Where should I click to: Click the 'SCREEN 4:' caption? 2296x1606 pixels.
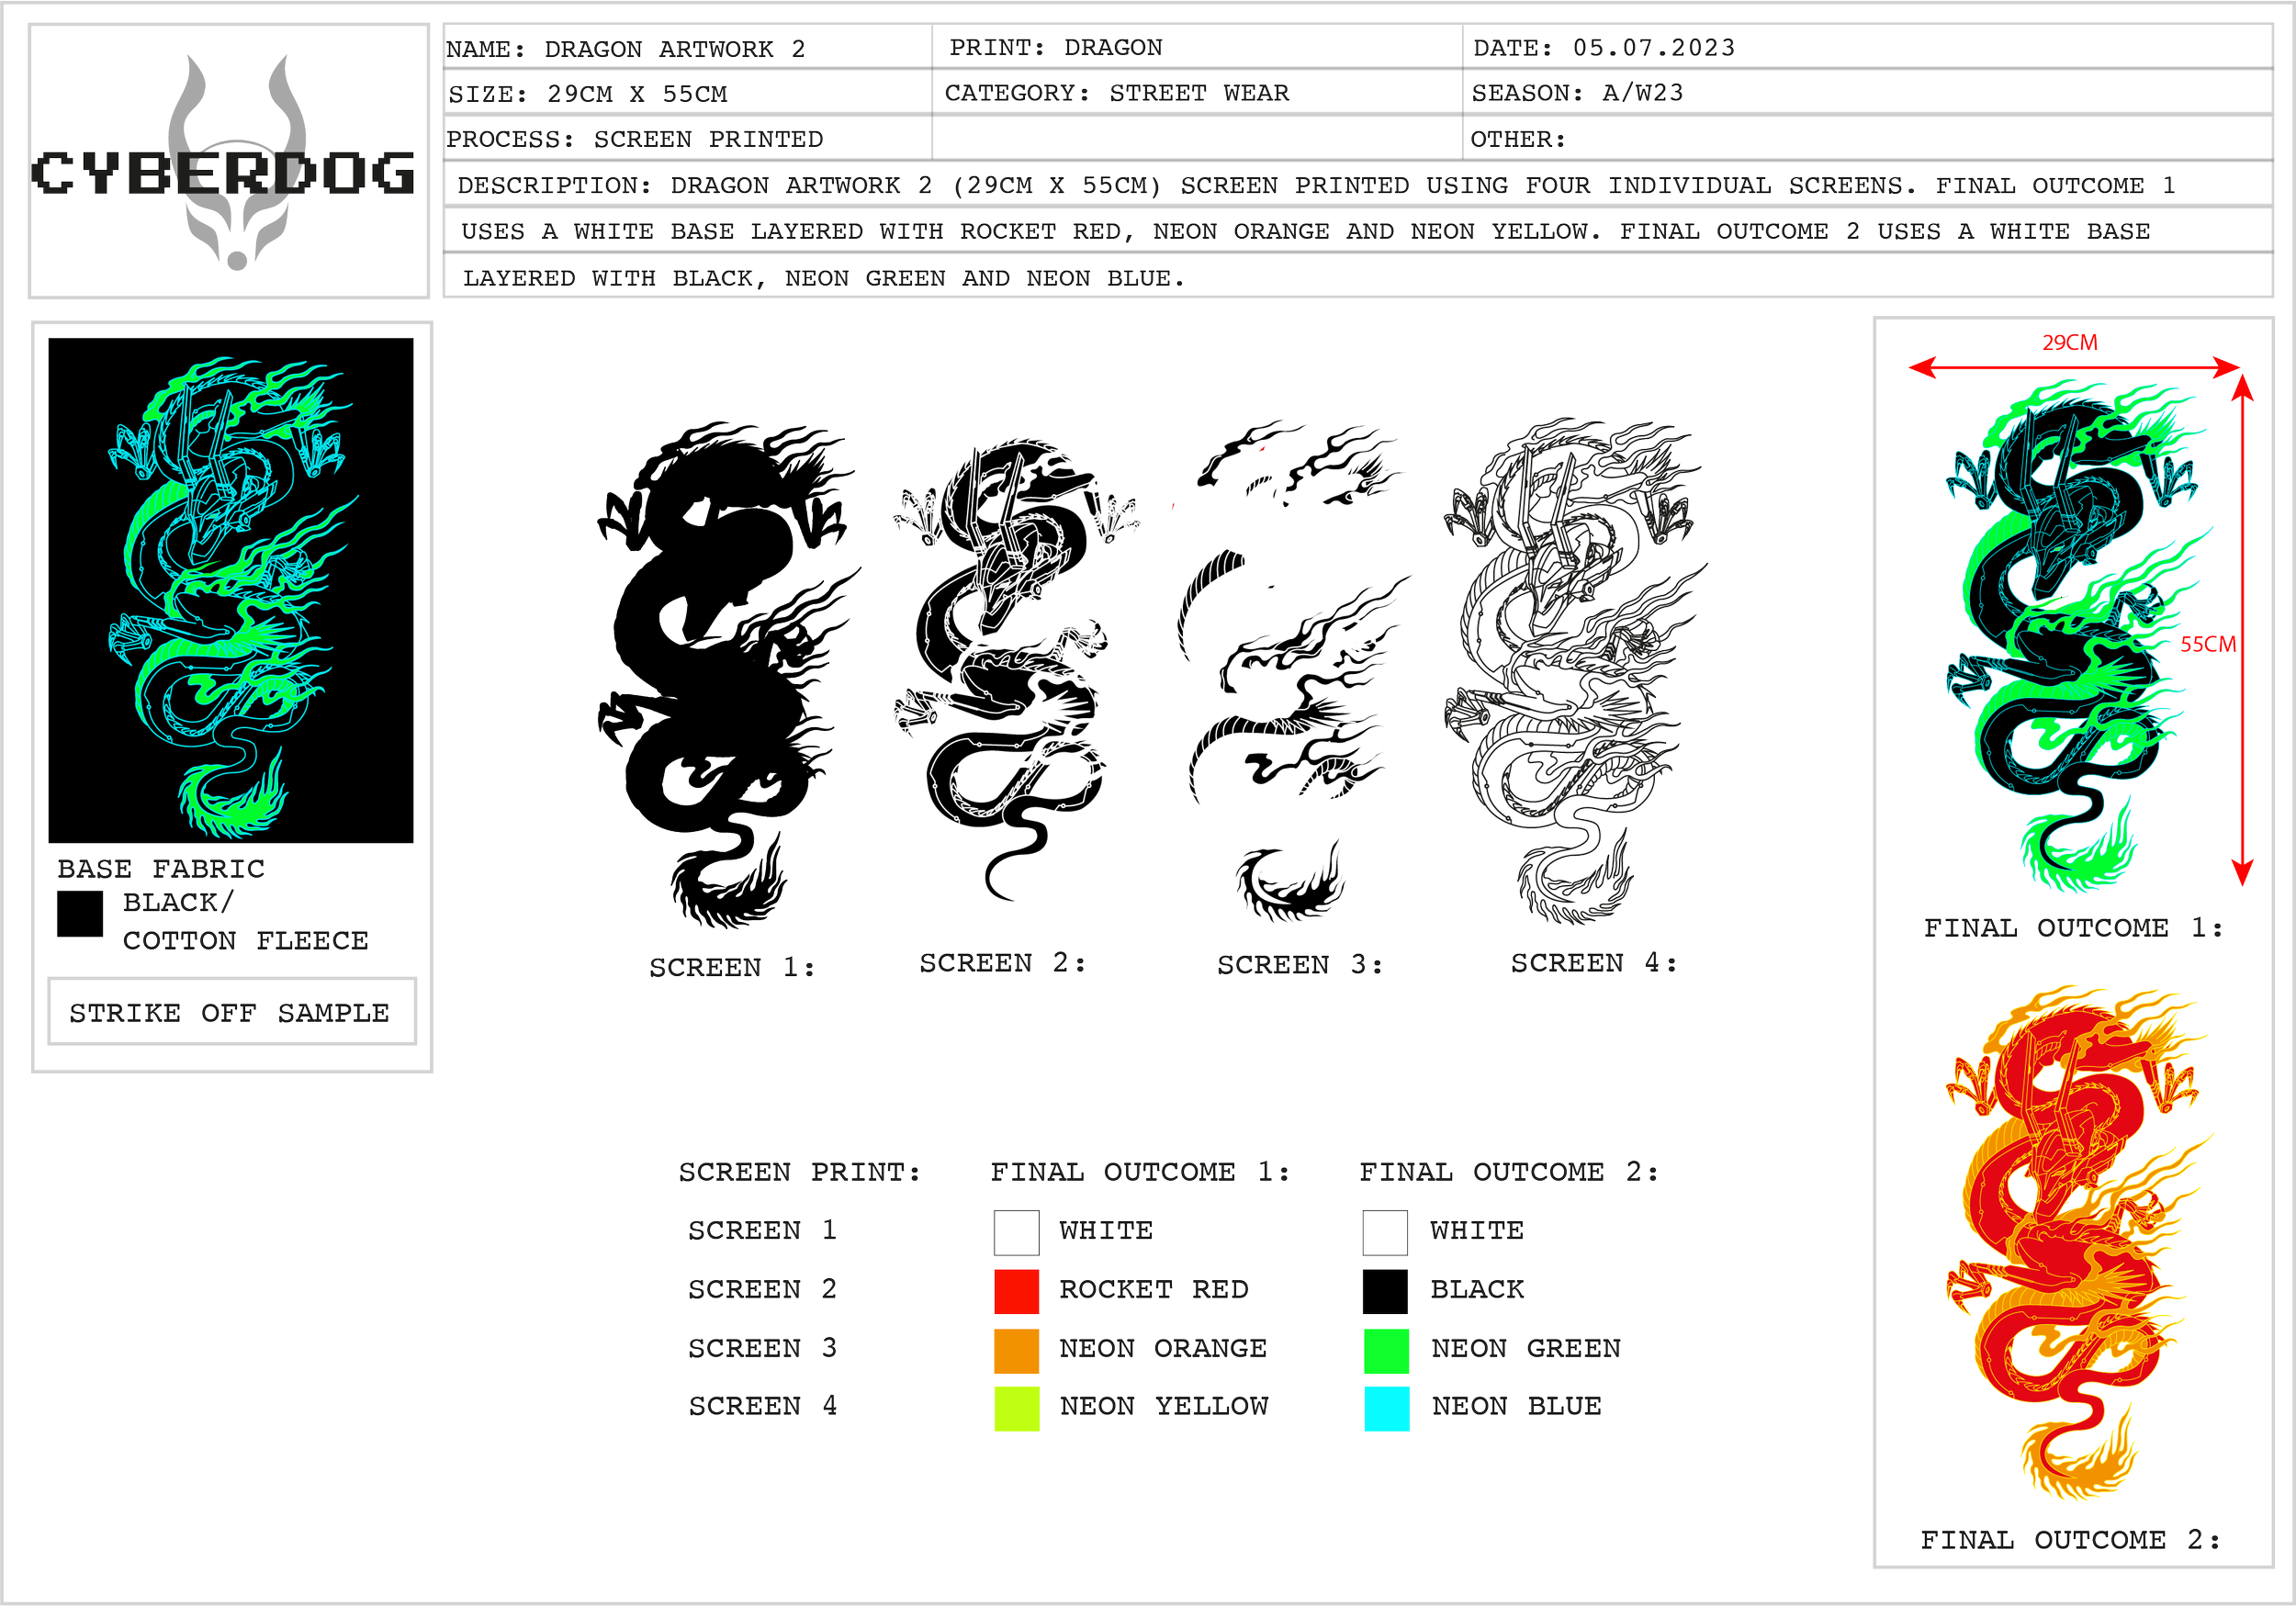[1594, 962]
